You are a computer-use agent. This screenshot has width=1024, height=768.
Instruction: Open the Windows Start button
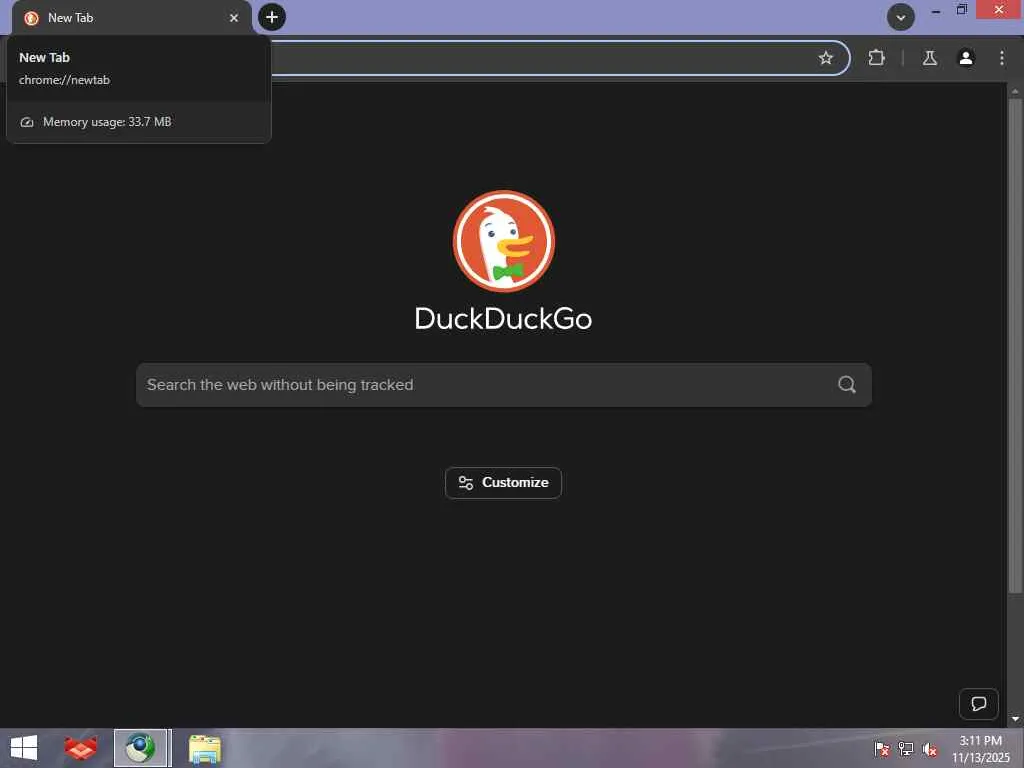coord(24,748)
